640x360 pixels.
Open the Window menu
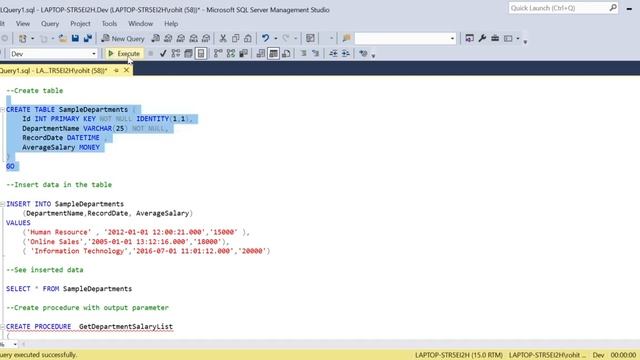click(140, 24)
